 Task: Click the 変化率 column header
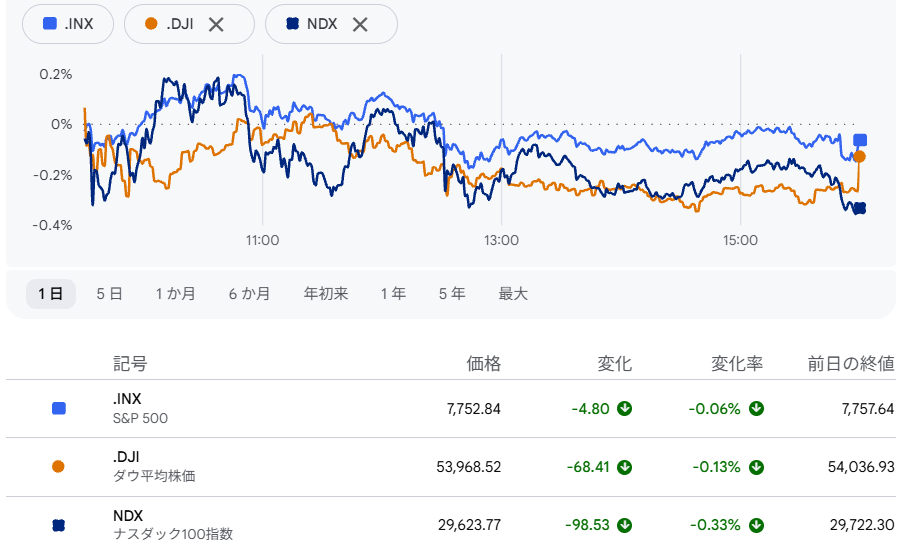coord(737,364)
